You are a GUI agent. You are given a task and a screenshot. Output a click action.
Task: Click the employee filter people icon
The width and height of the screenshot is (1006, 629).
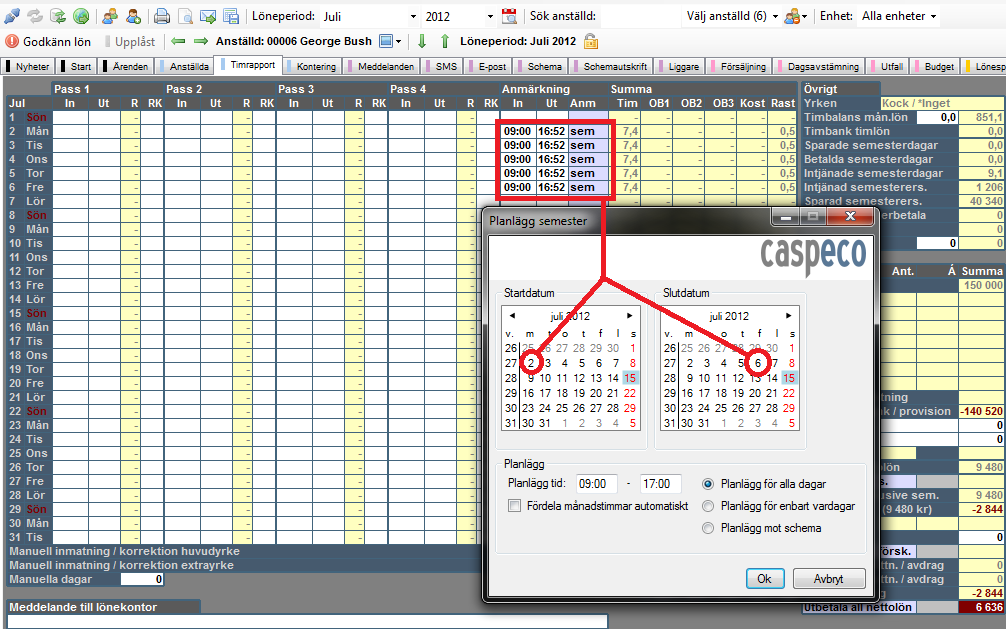point(792,16)
